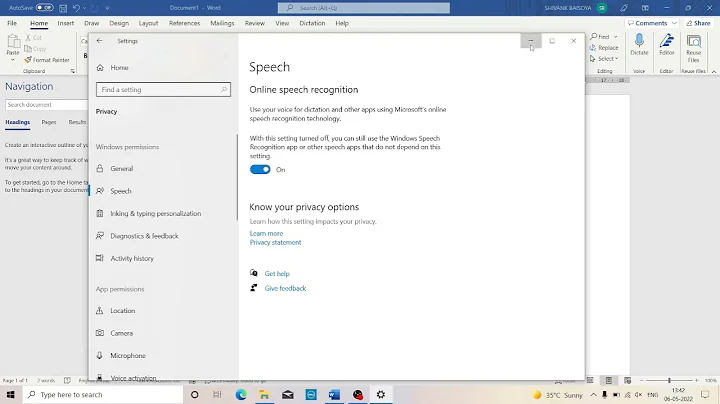Click the Give feedback link
Image resolution: width=720 pixels, height=404 pixels.
pyautogui.click(x=285, y=288)
